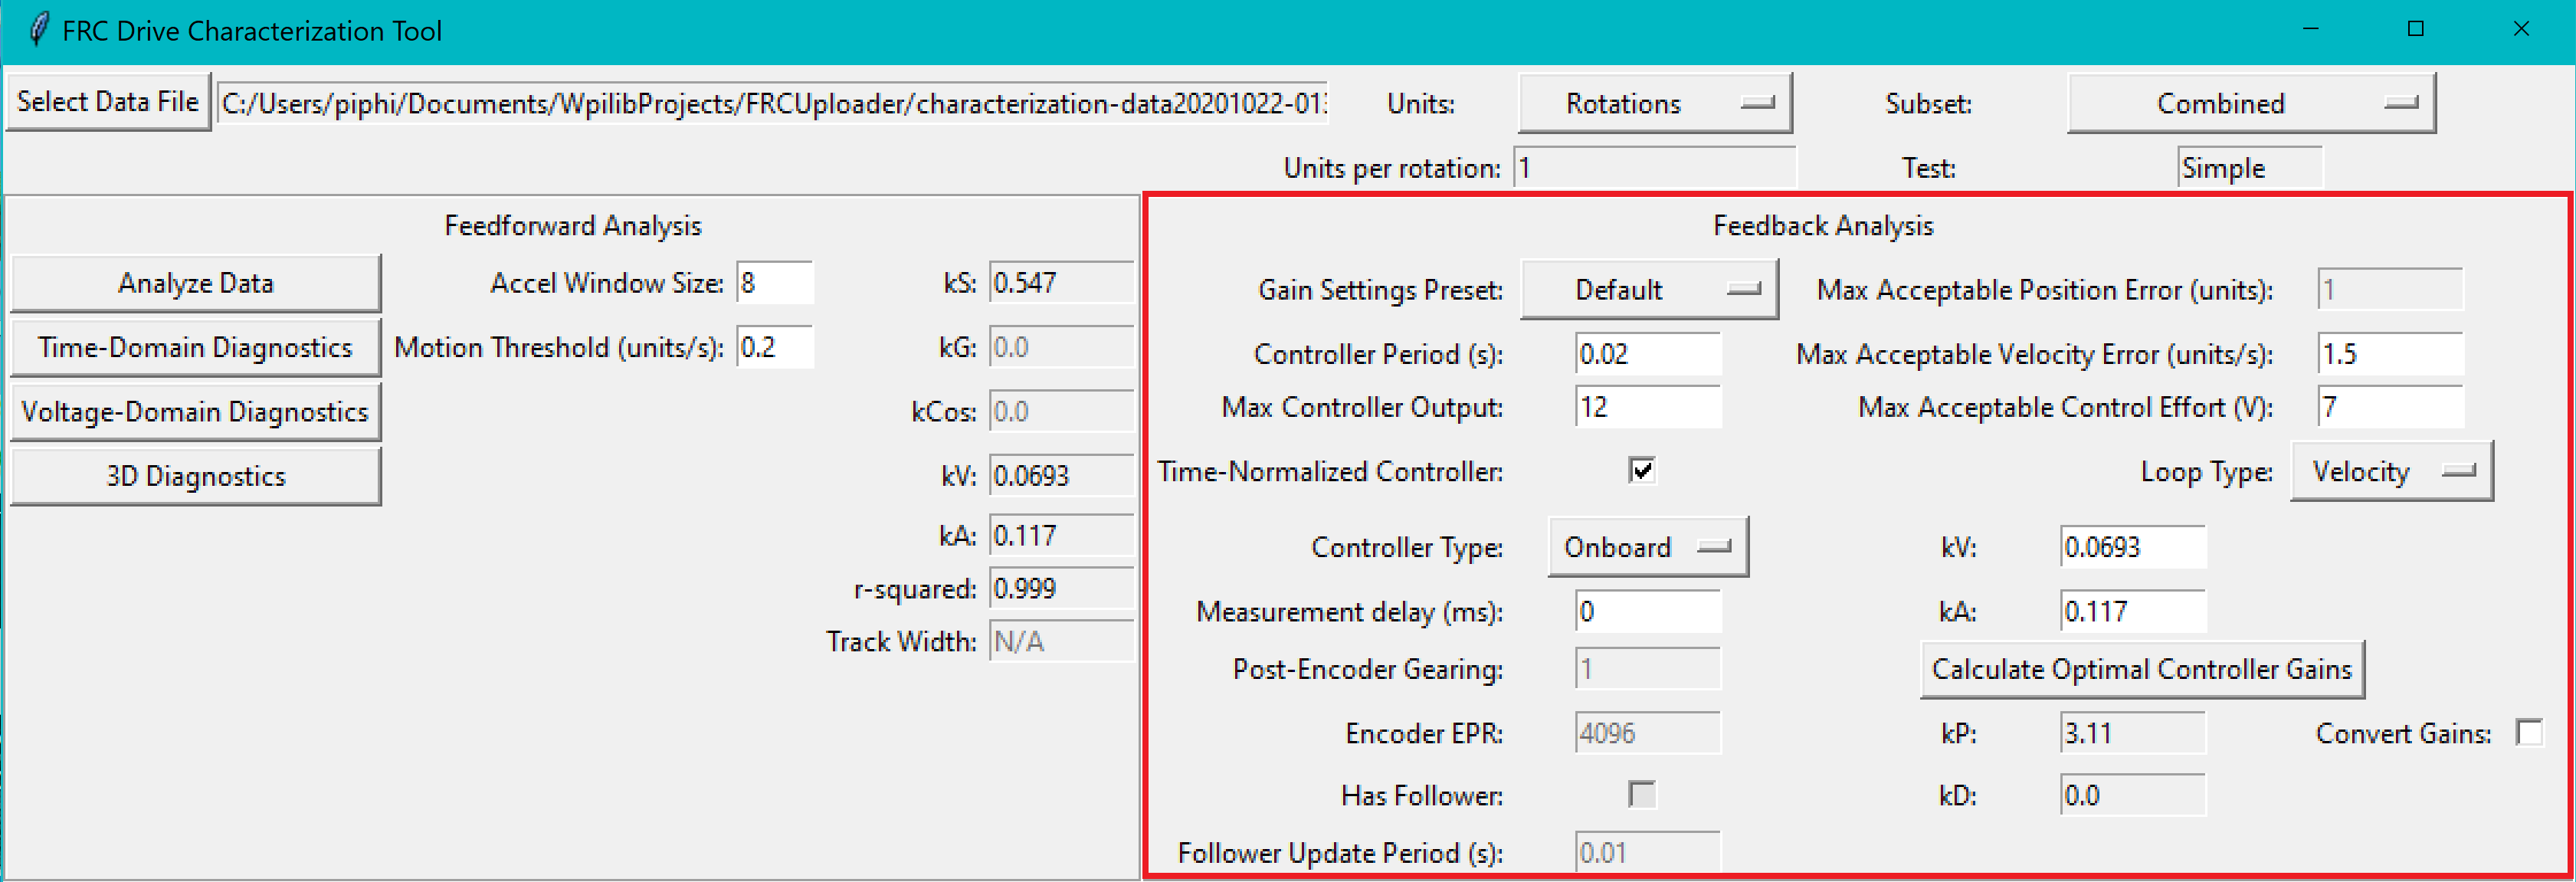Screen dimensions: 2576x882
Task: Toggle the Time-Normalized Controller checkbox
Action: 1641,470
